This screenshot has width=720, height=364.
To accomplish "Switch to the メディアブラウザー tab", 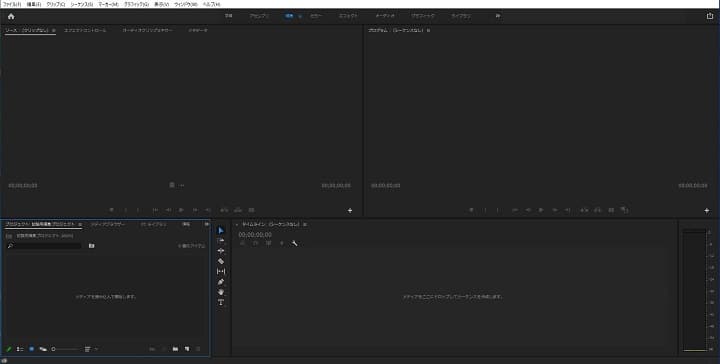I will [x=107, y=224].
